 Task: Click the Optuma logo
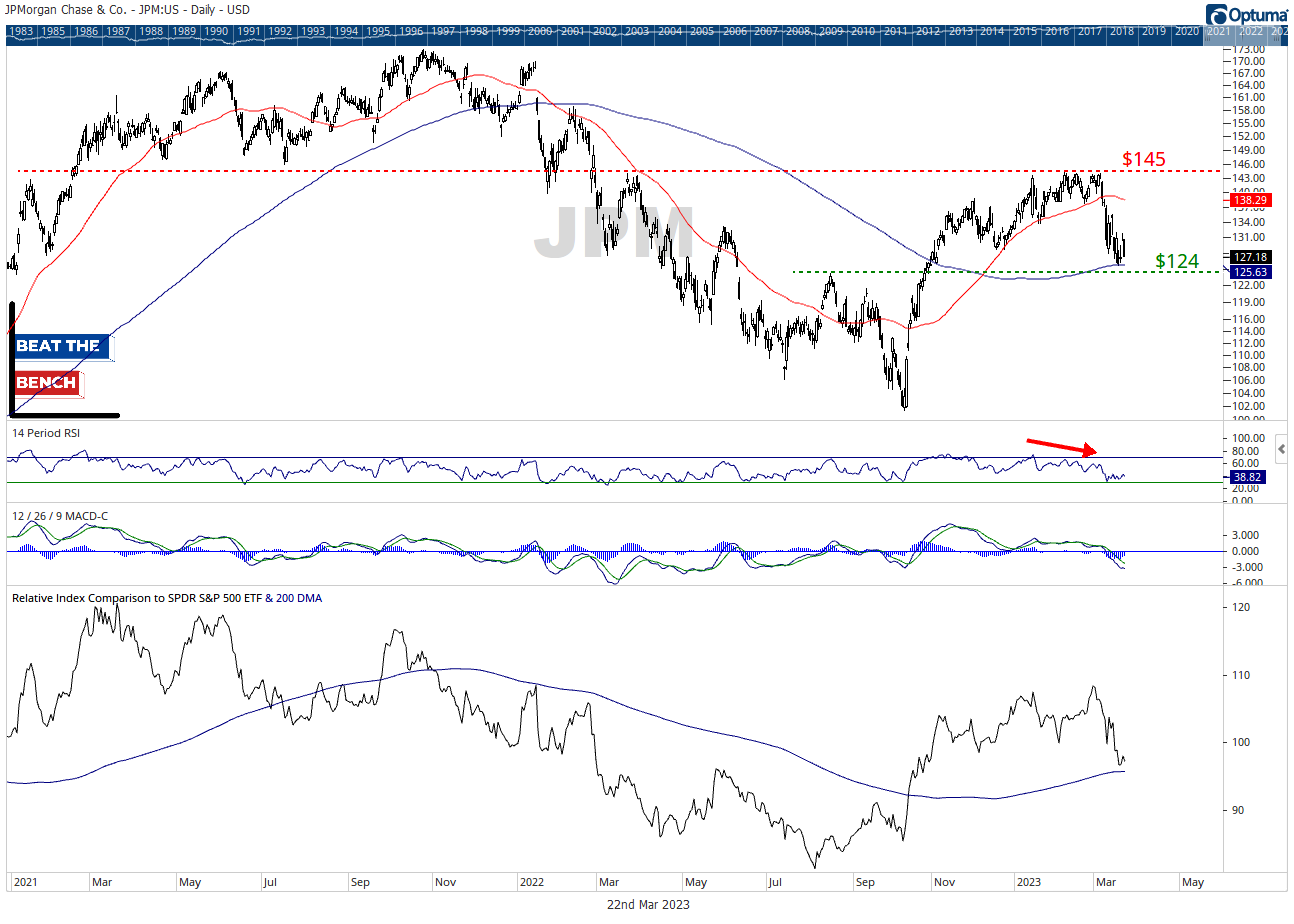point(1245,14)
